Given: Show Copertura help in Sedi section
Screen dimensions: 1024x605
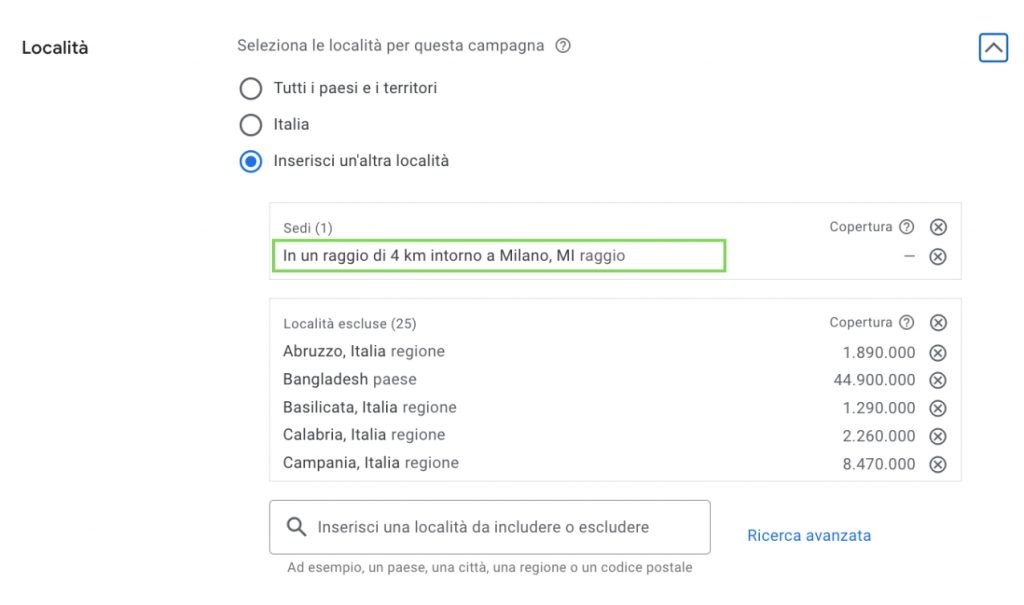Looking at the screenshot, I should [906, 227].
